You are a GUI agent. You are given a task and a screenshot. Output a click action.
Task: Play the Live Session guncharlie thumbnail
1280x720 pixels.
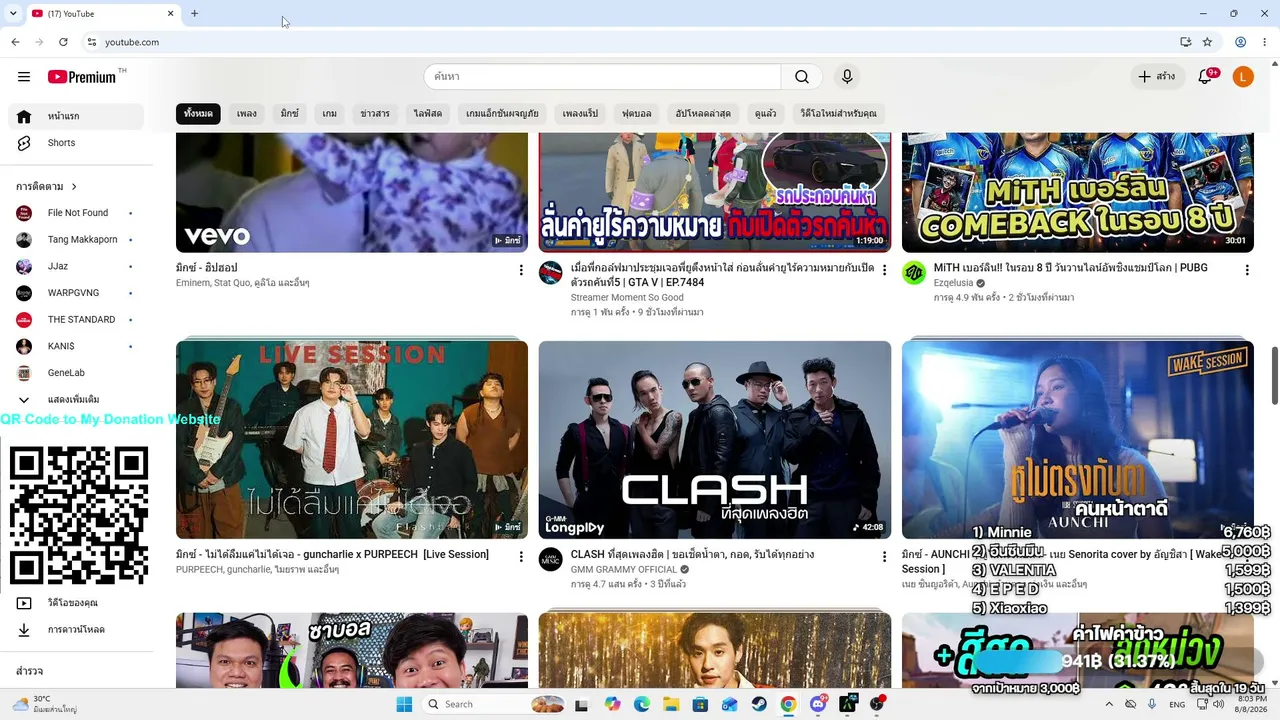coord(352,440)
